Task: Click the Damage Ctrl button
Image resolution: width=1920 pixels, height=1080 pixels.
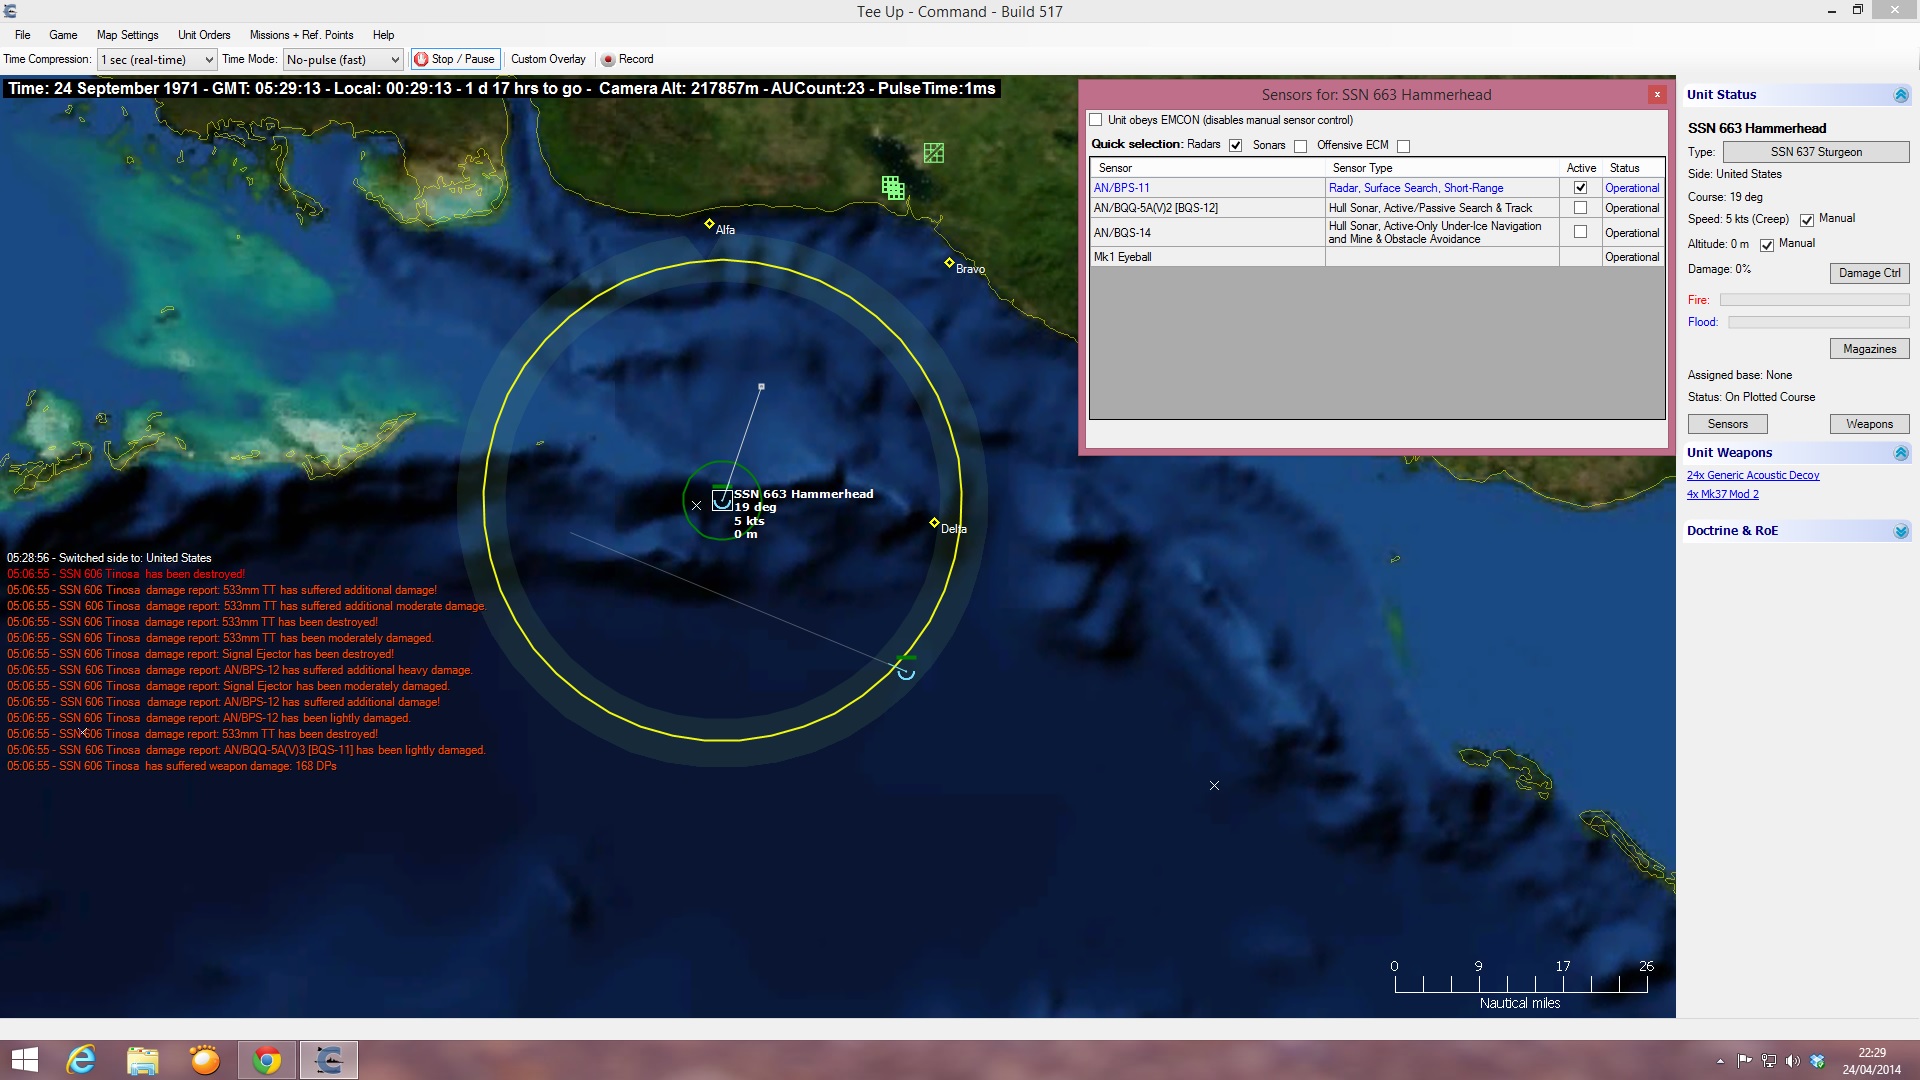Action: (1869, 273)
